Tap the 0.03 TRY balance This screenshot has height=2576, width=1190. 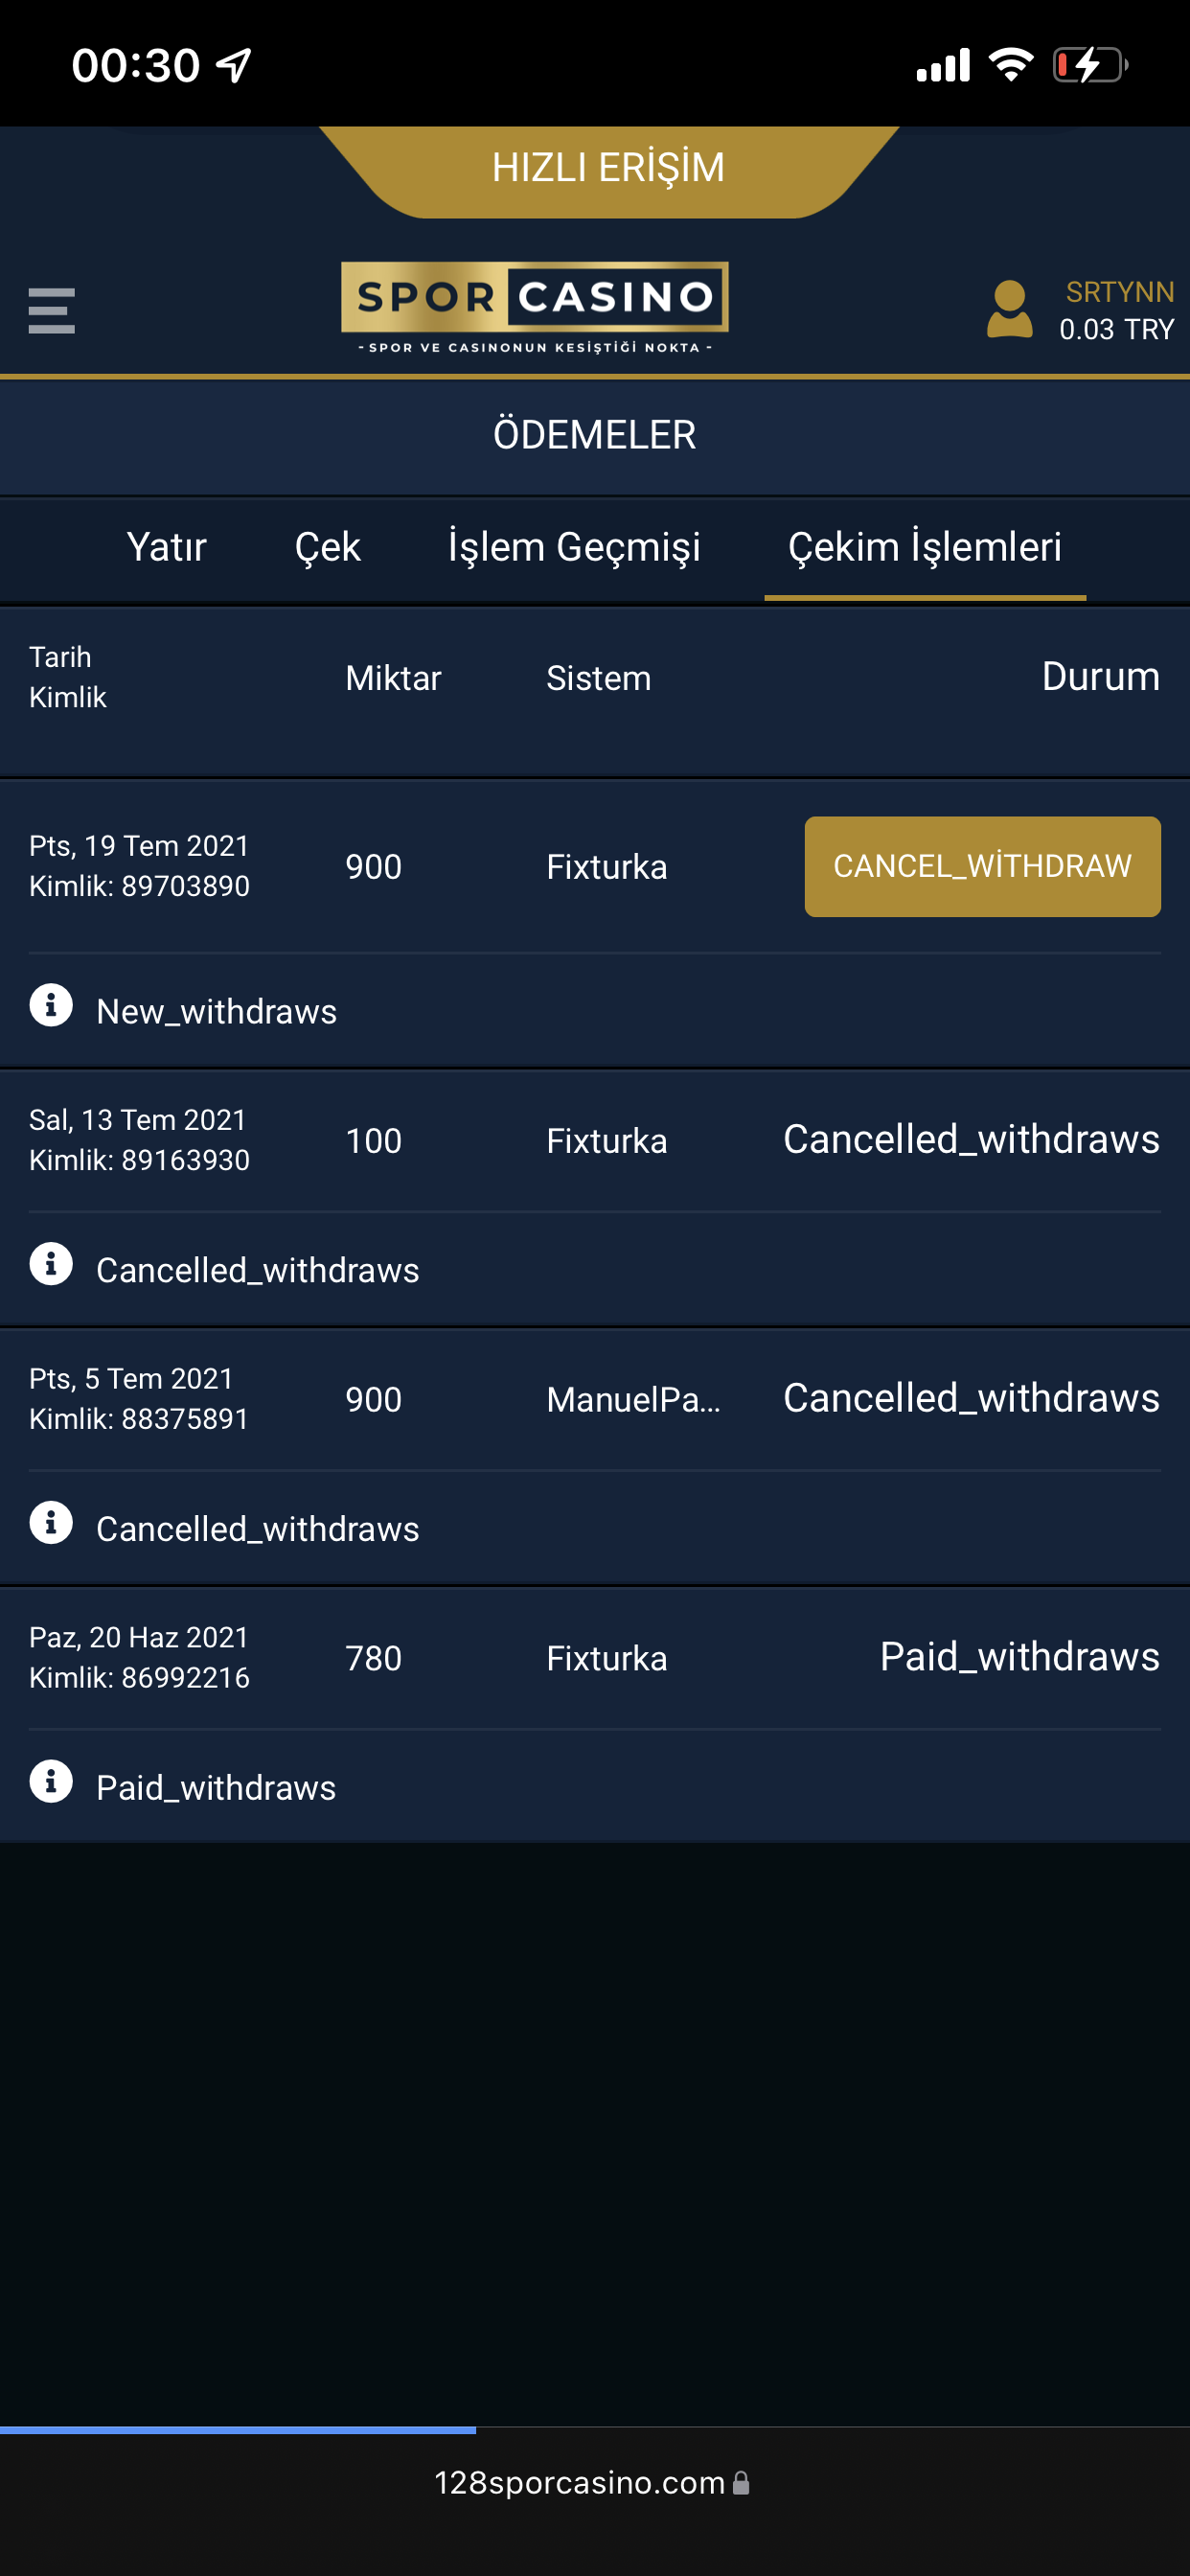tap(1116, 329)
